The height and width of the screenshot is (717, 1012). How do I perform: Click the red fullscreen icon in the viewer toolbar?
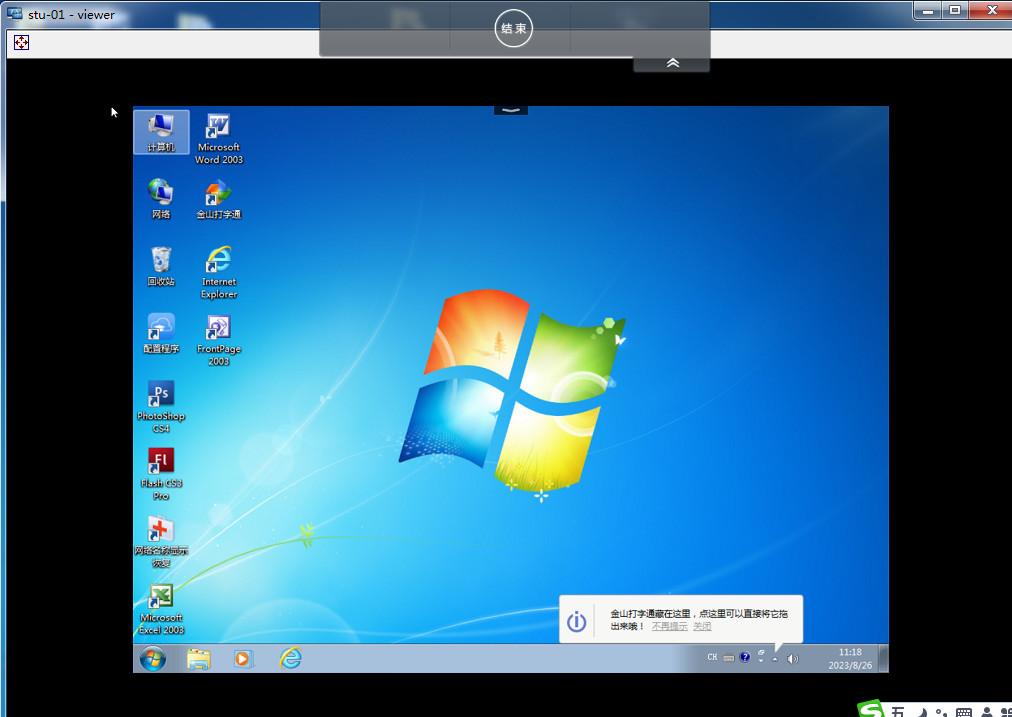point(21,43)
